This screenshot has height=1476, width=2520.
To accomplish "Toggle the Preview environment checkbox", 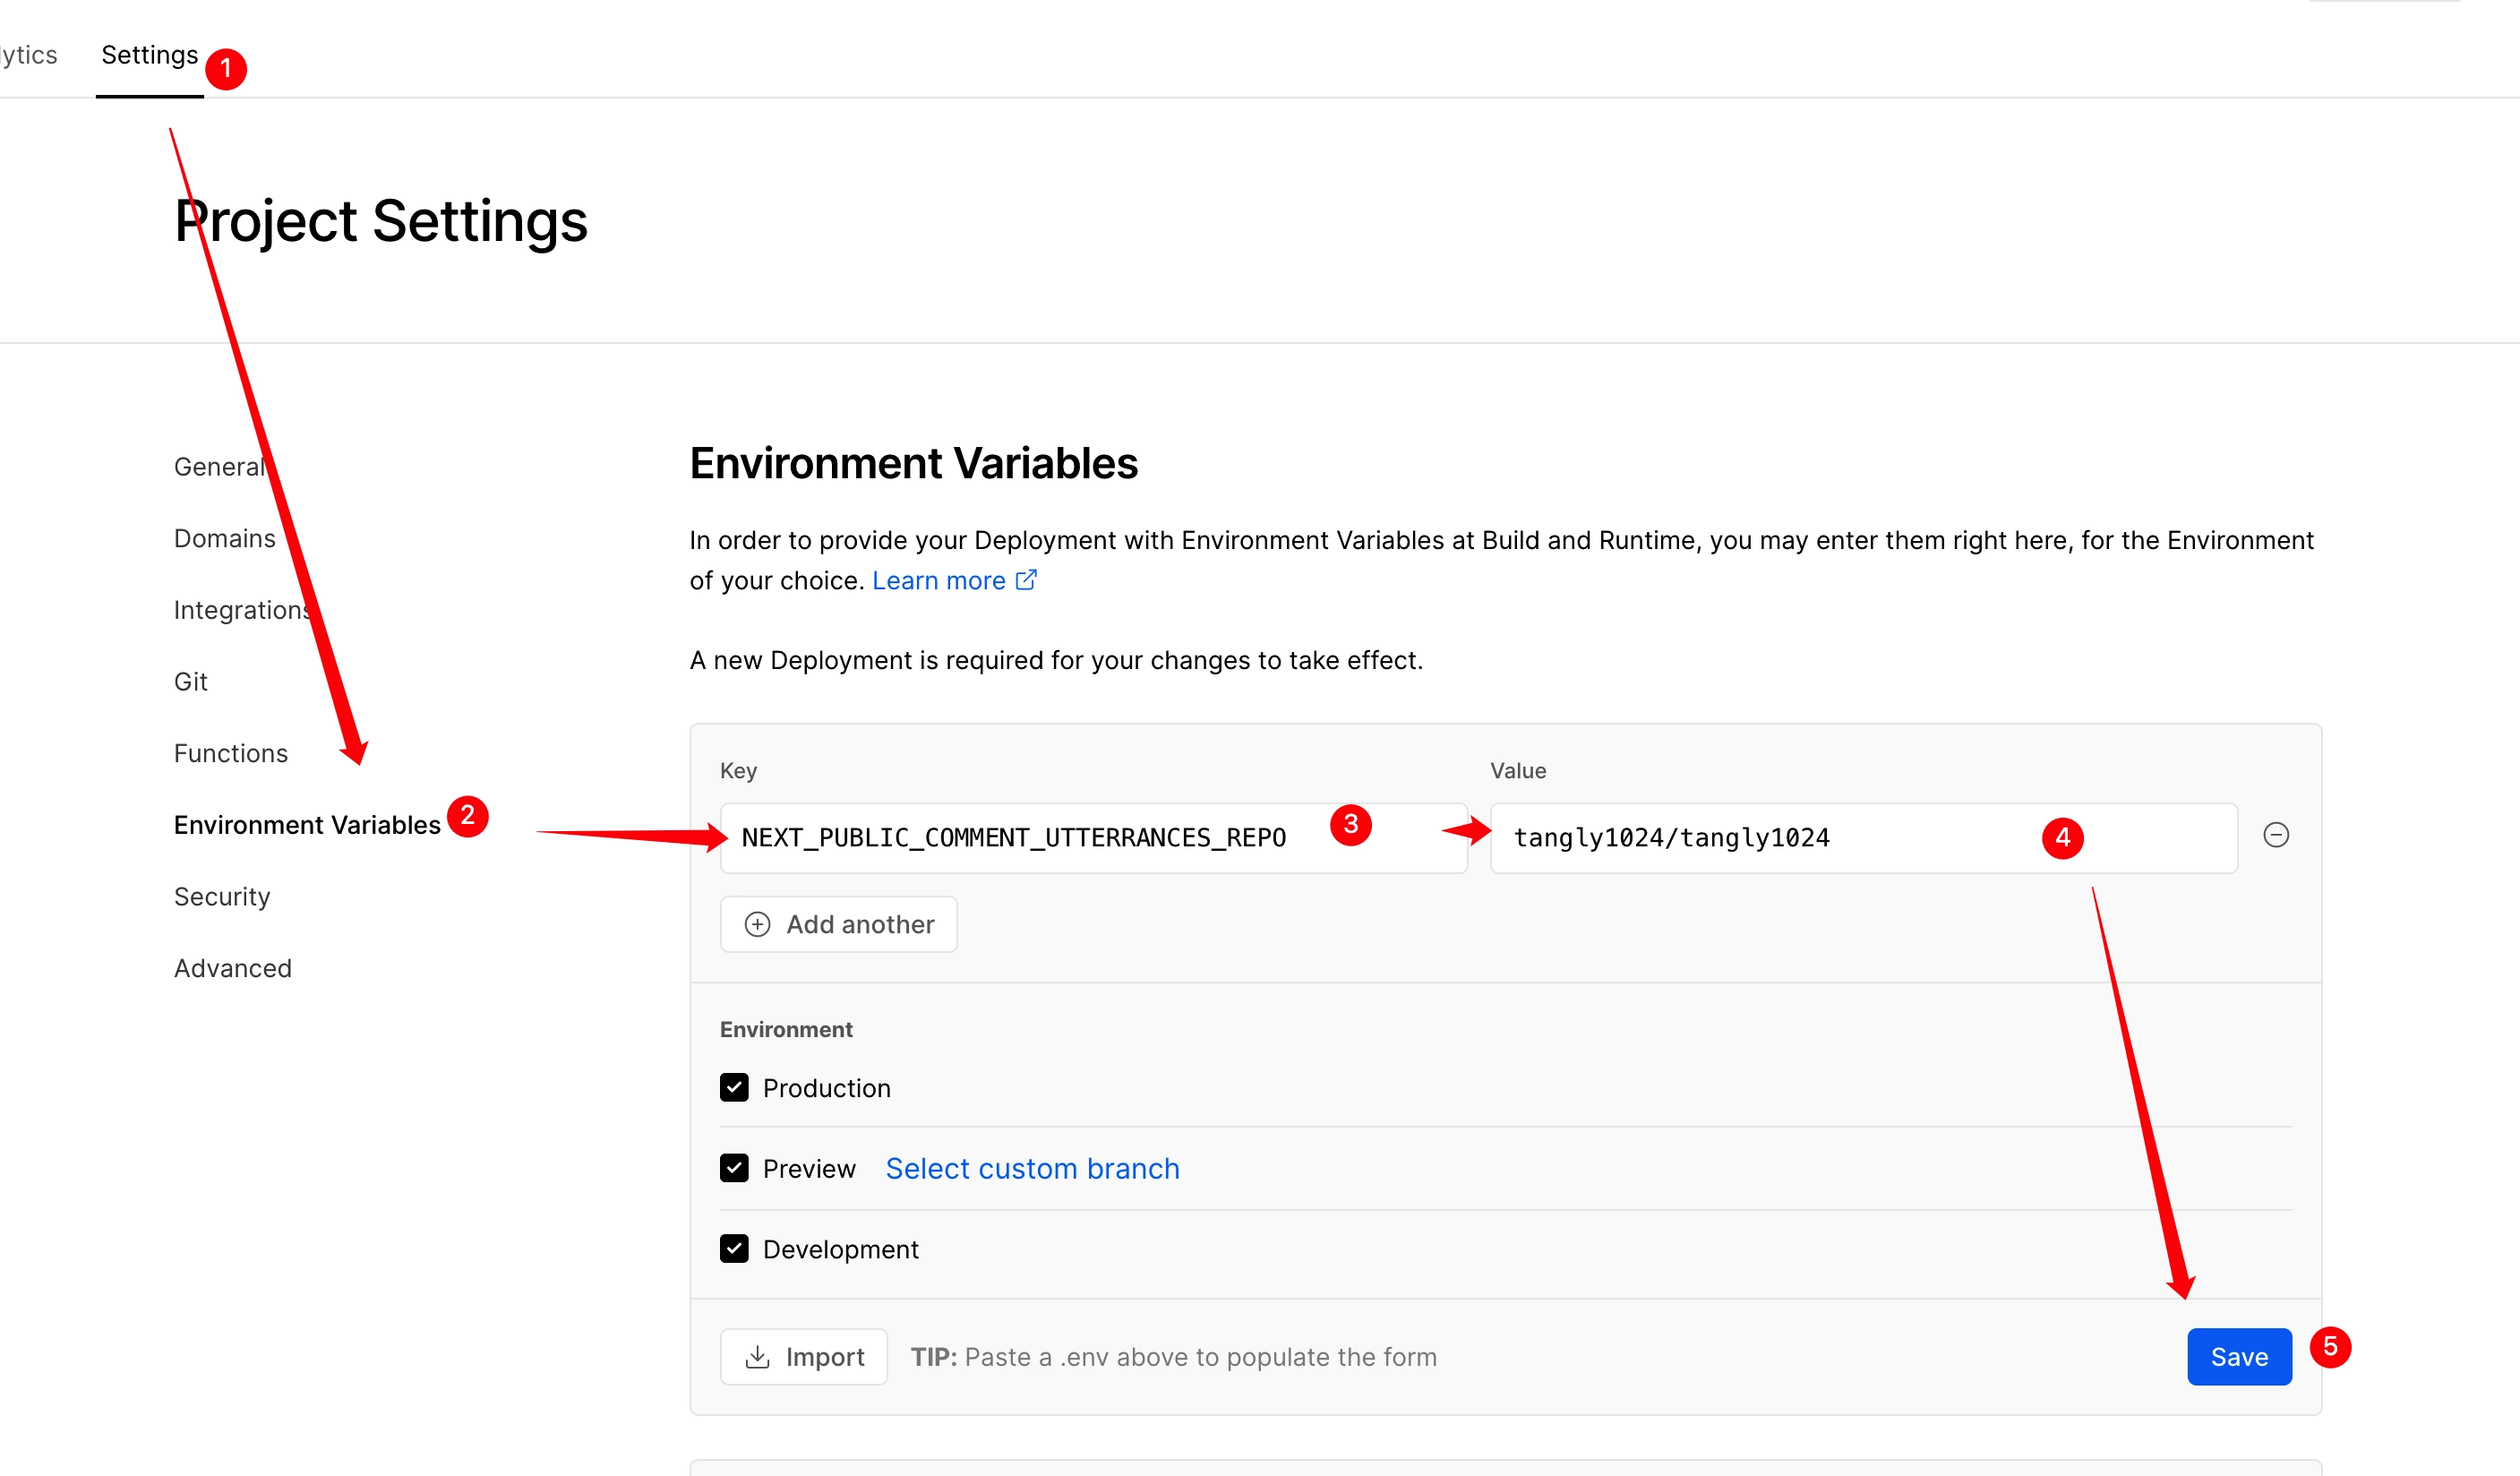I will coord(734,1168).
